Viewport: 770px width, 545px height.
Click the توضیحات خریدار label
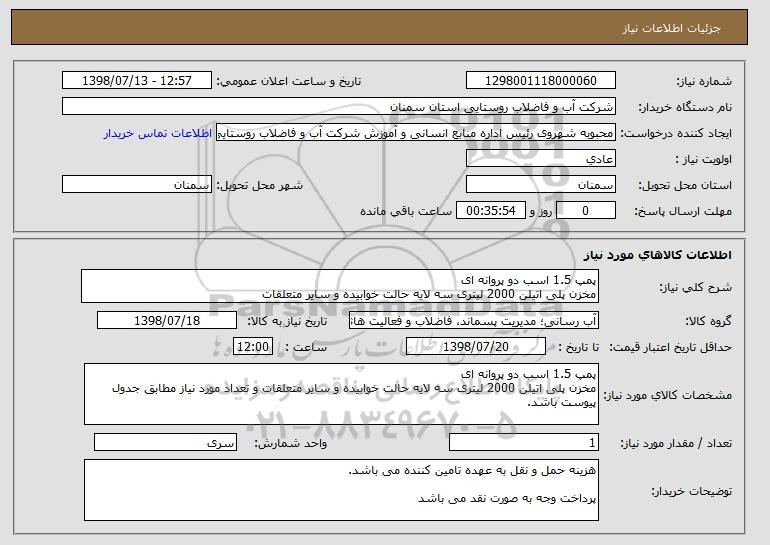(692, 491)
